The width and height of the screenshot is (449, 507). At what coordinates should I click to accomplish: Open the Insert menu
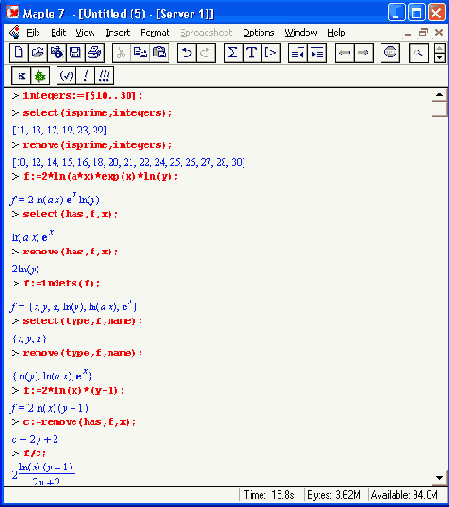118,33
